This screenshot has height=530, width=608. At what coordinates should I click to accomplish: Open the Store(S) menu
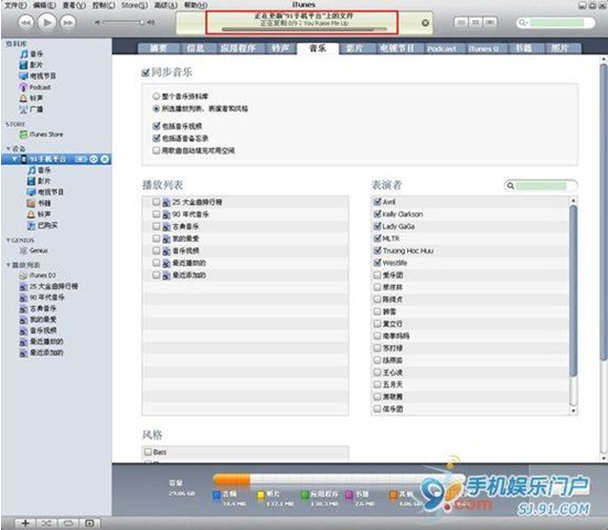tap(135, 5)
